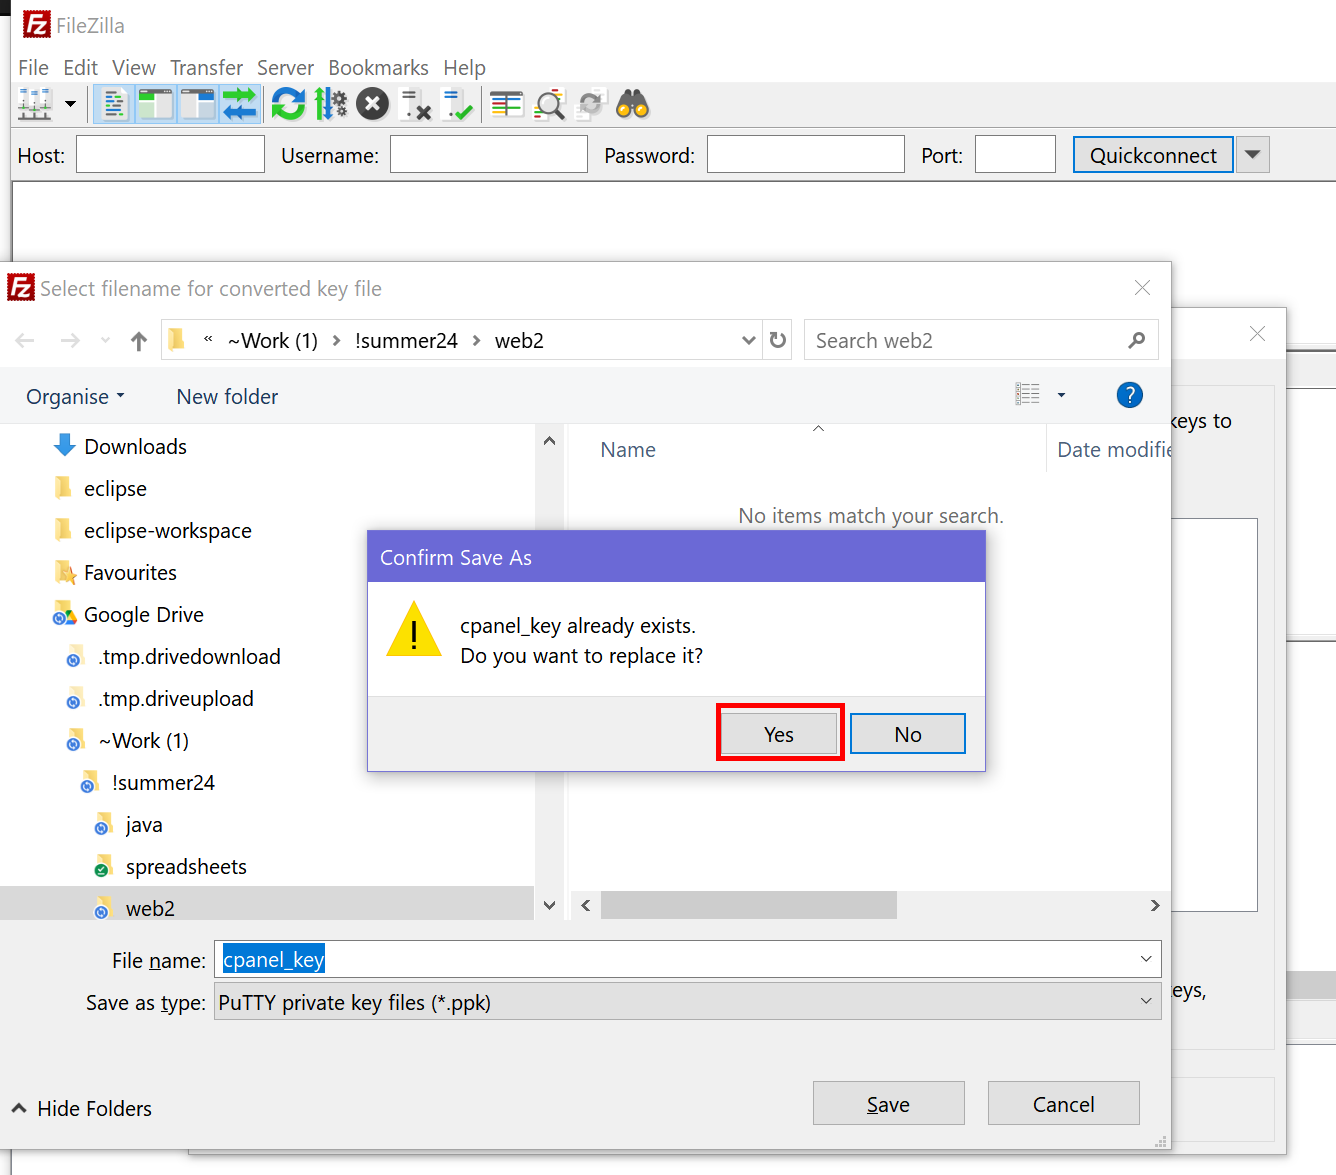Click !summer24 in address breadcrumb
The image size is (1336, 1175).
(406, 340)
